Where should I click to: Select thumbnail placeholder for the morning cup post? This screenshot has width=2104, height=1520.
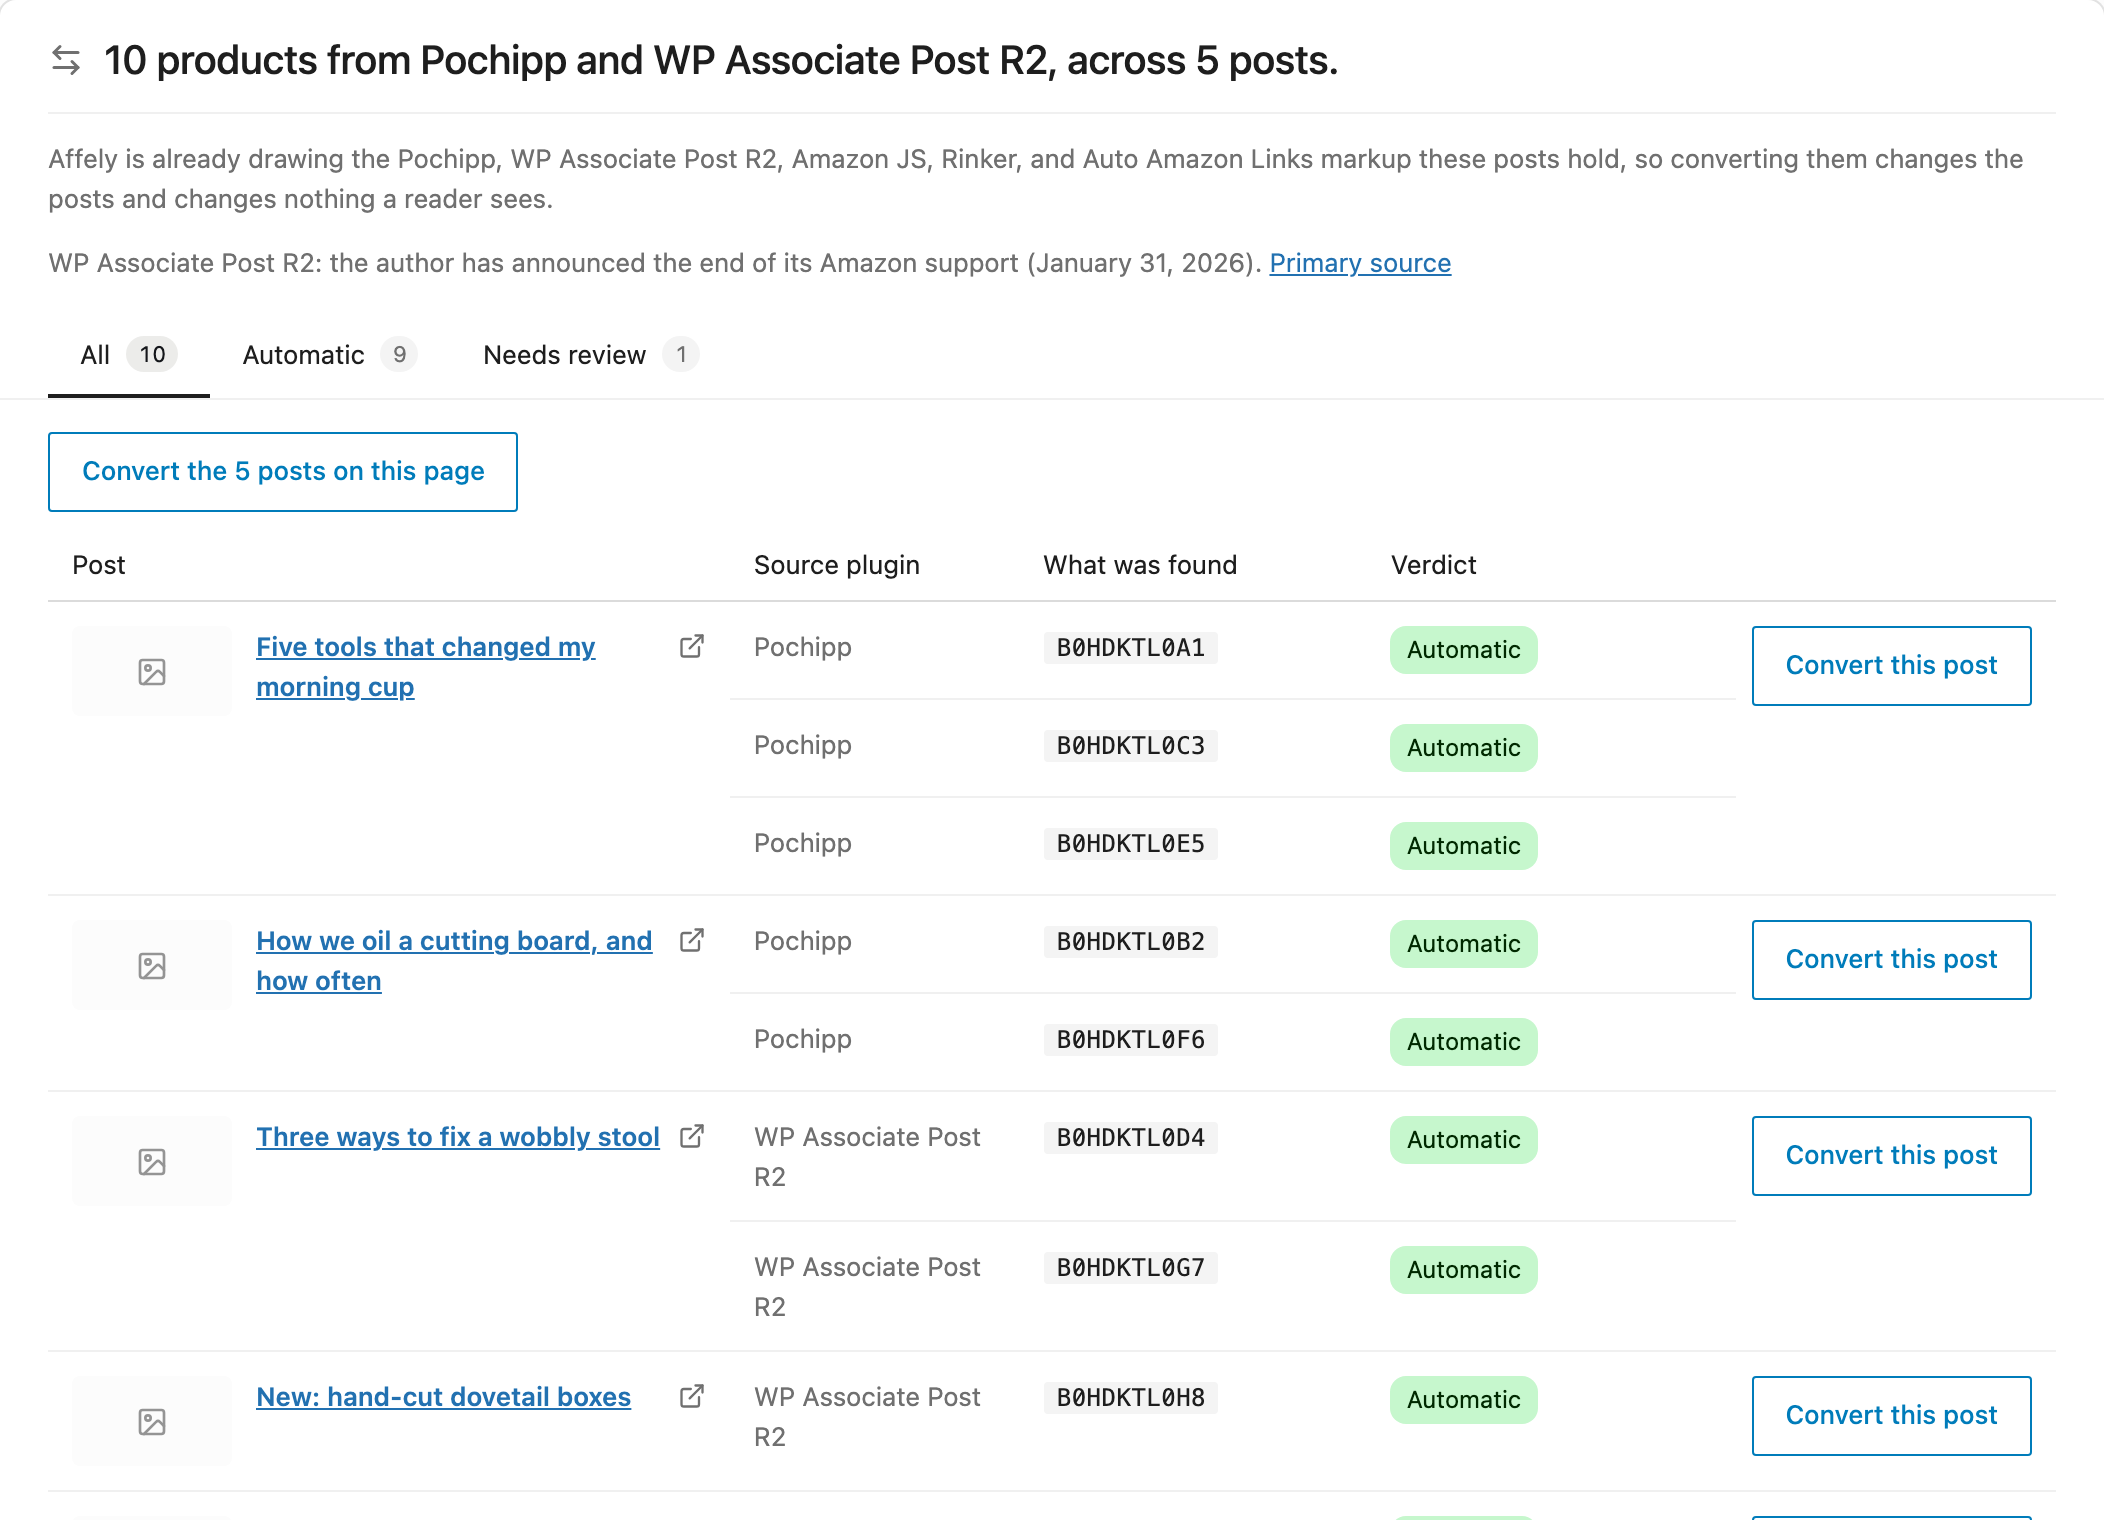(152, 671)
